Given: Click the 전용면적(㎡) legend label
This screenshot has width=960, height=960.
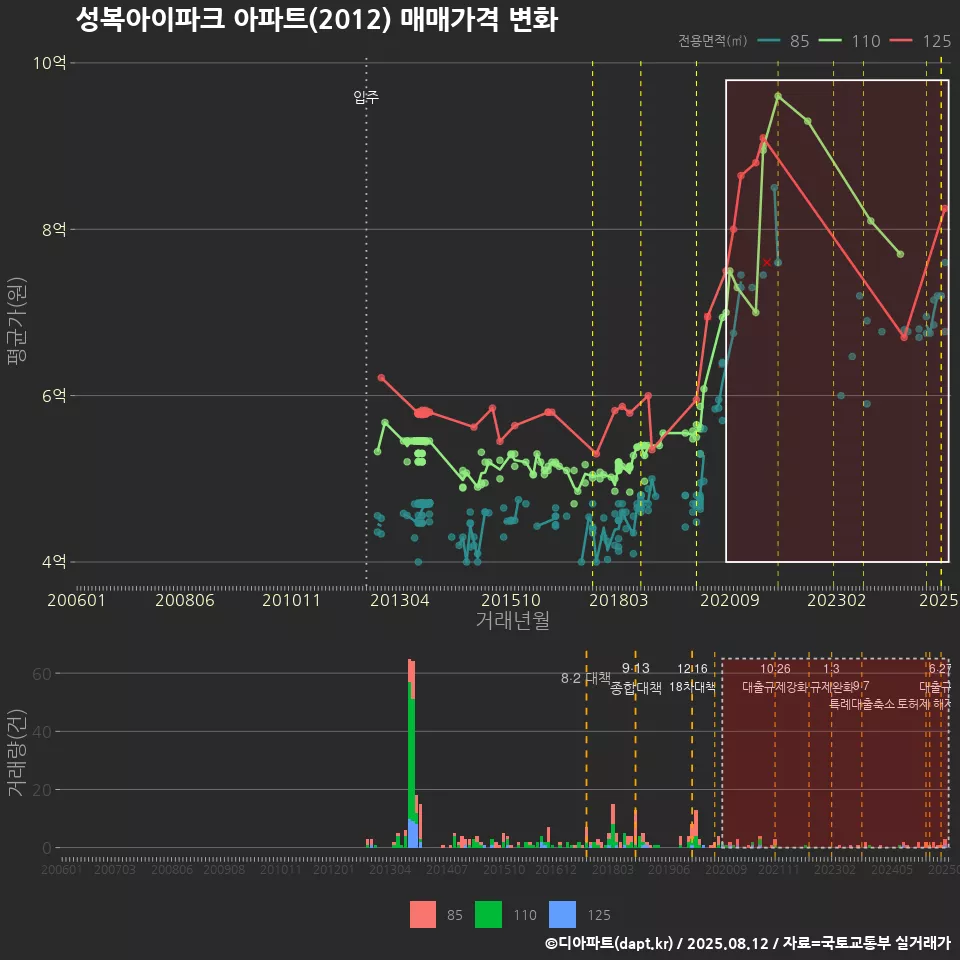Looking at the screenshot, I should pyautogui.click(x=712, y=40).
